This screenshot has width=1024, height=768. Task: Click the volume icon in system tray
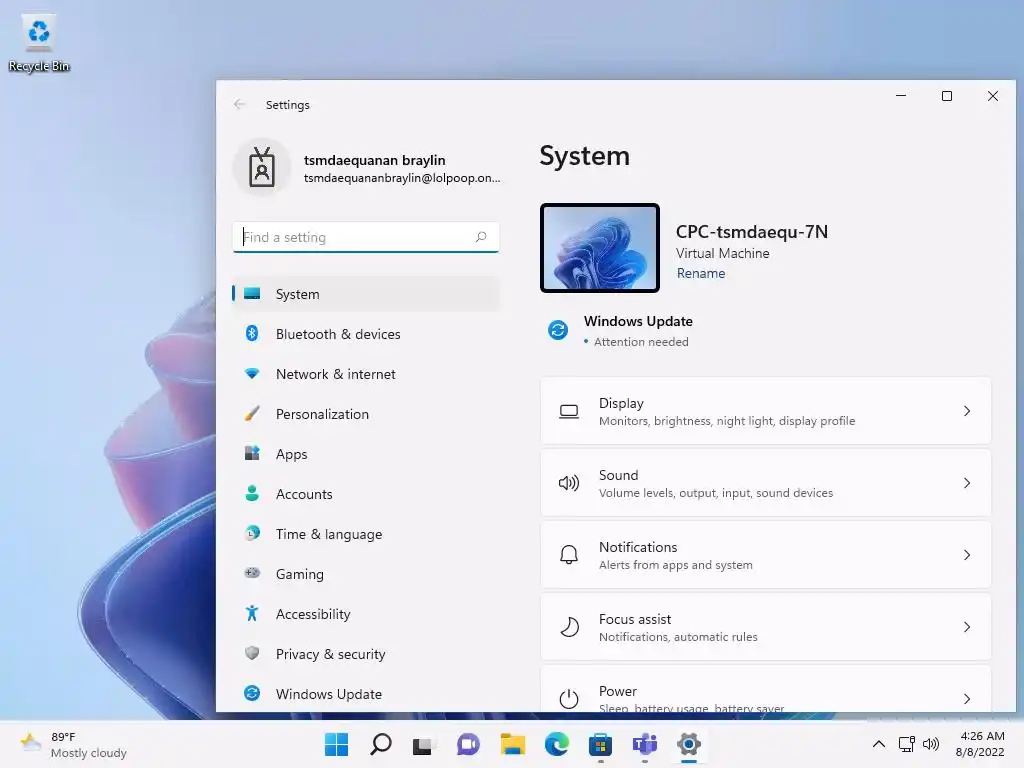click(931, 744)
